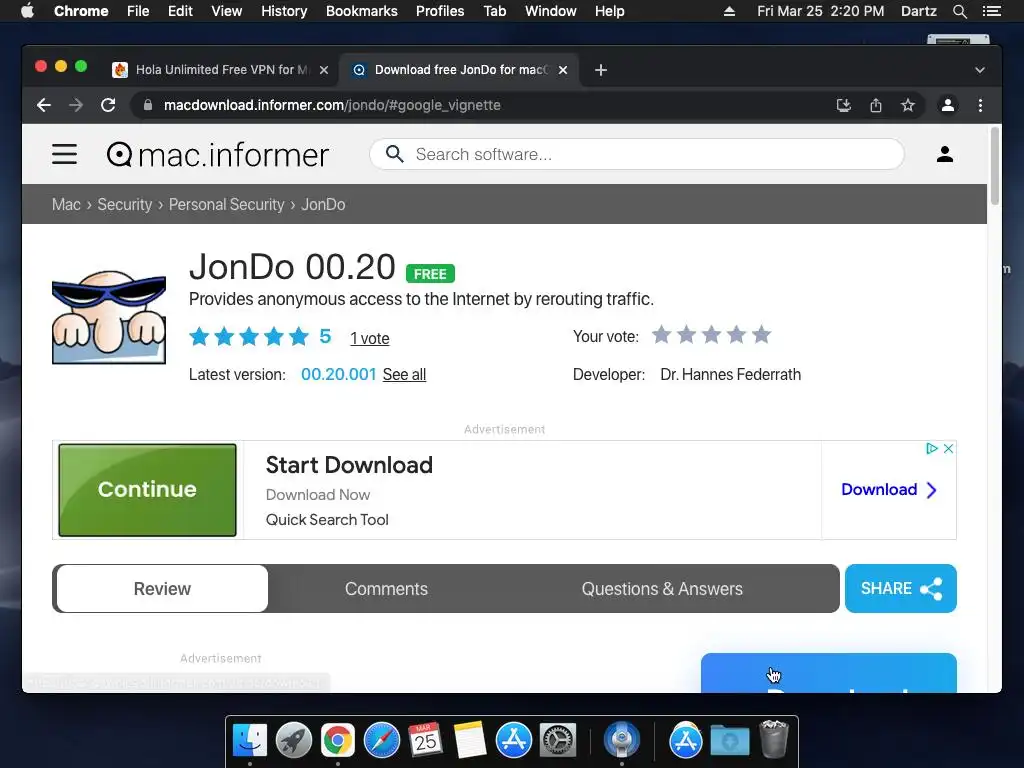
Task: Expand the tab search chevron
Action: click(x=980, y=70)
